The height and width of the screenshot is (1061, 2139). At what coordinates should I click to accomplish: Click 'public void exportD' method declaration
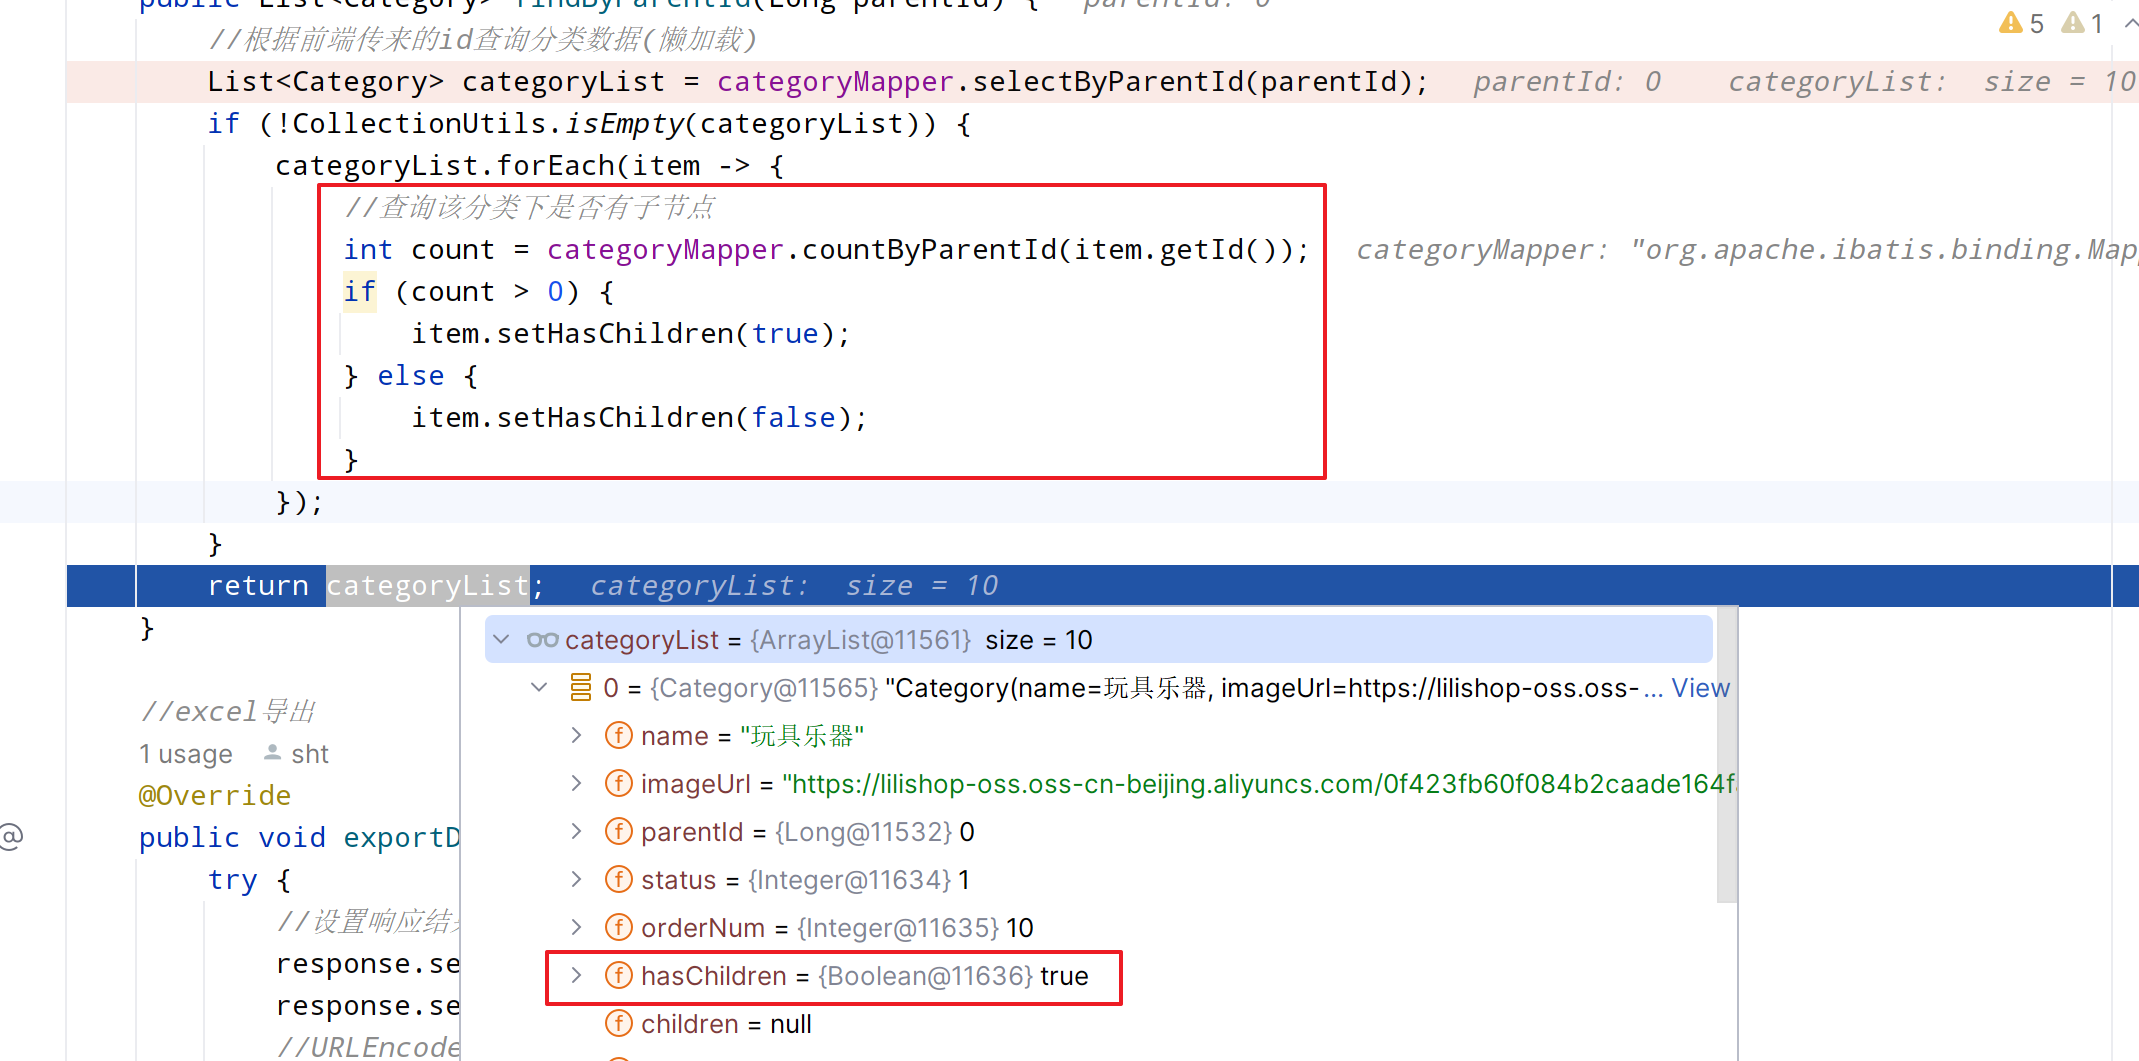tap(299, 838)
